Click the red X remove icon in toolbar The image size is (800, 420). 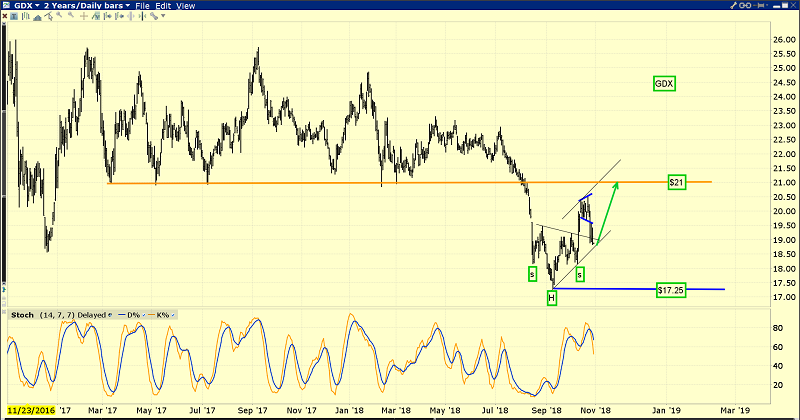(4, 16)
